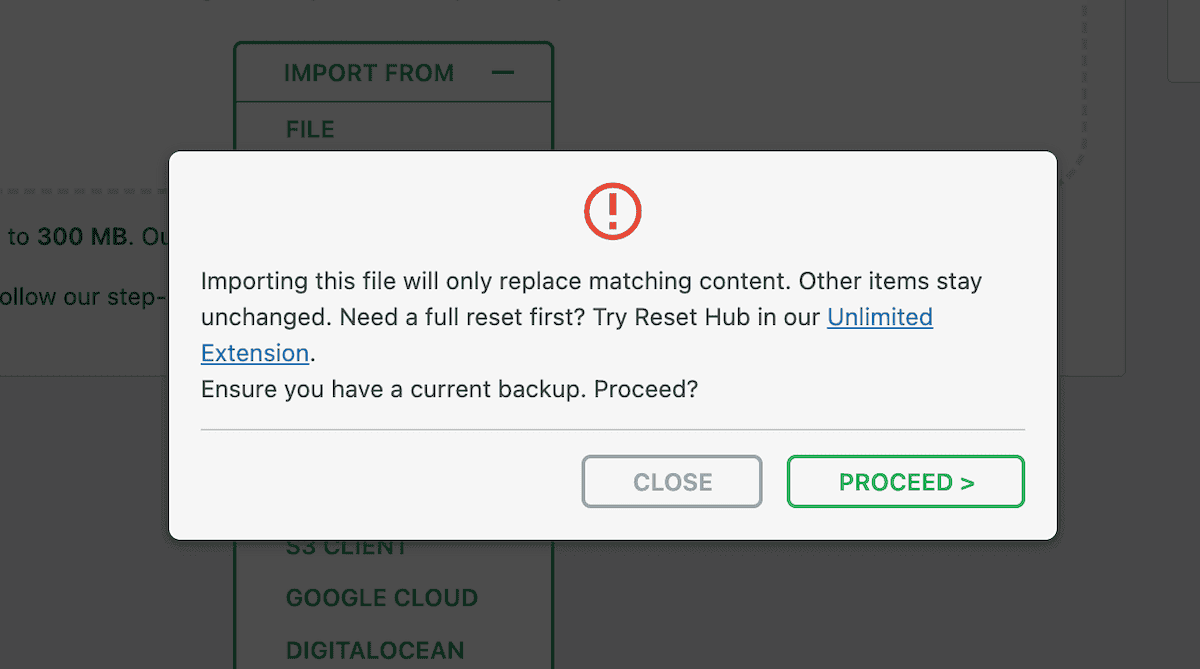Select GOOGLE CLOUD from the import list
Screen dimensions: 1200x669
[x=382, y=598]
